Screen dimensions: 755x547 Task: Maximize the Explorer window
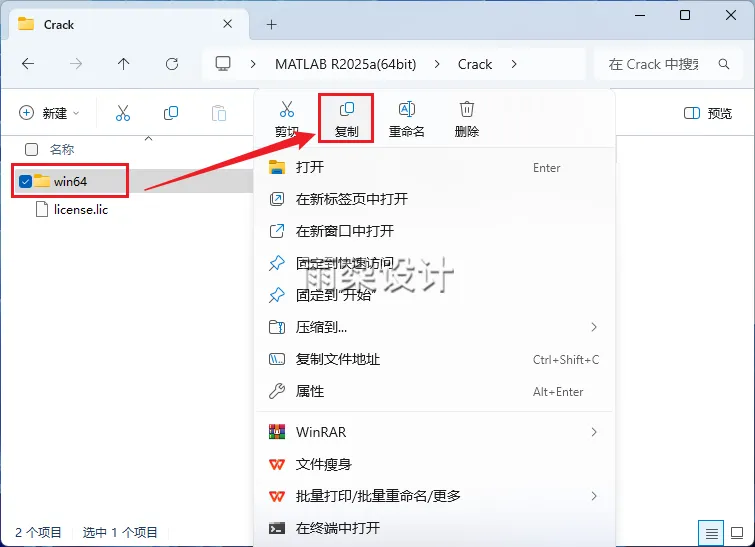pyautogui.click(x=685, y=15)
